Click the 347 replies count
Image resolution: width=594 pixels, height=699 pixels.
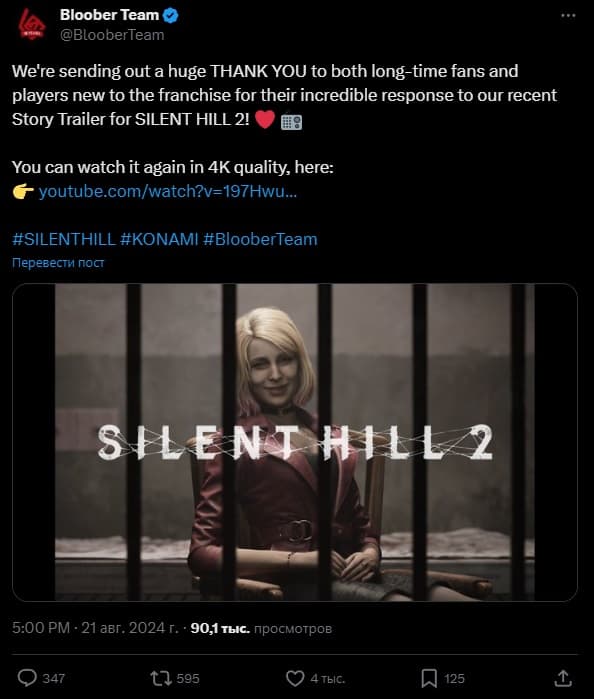(54, 678)
